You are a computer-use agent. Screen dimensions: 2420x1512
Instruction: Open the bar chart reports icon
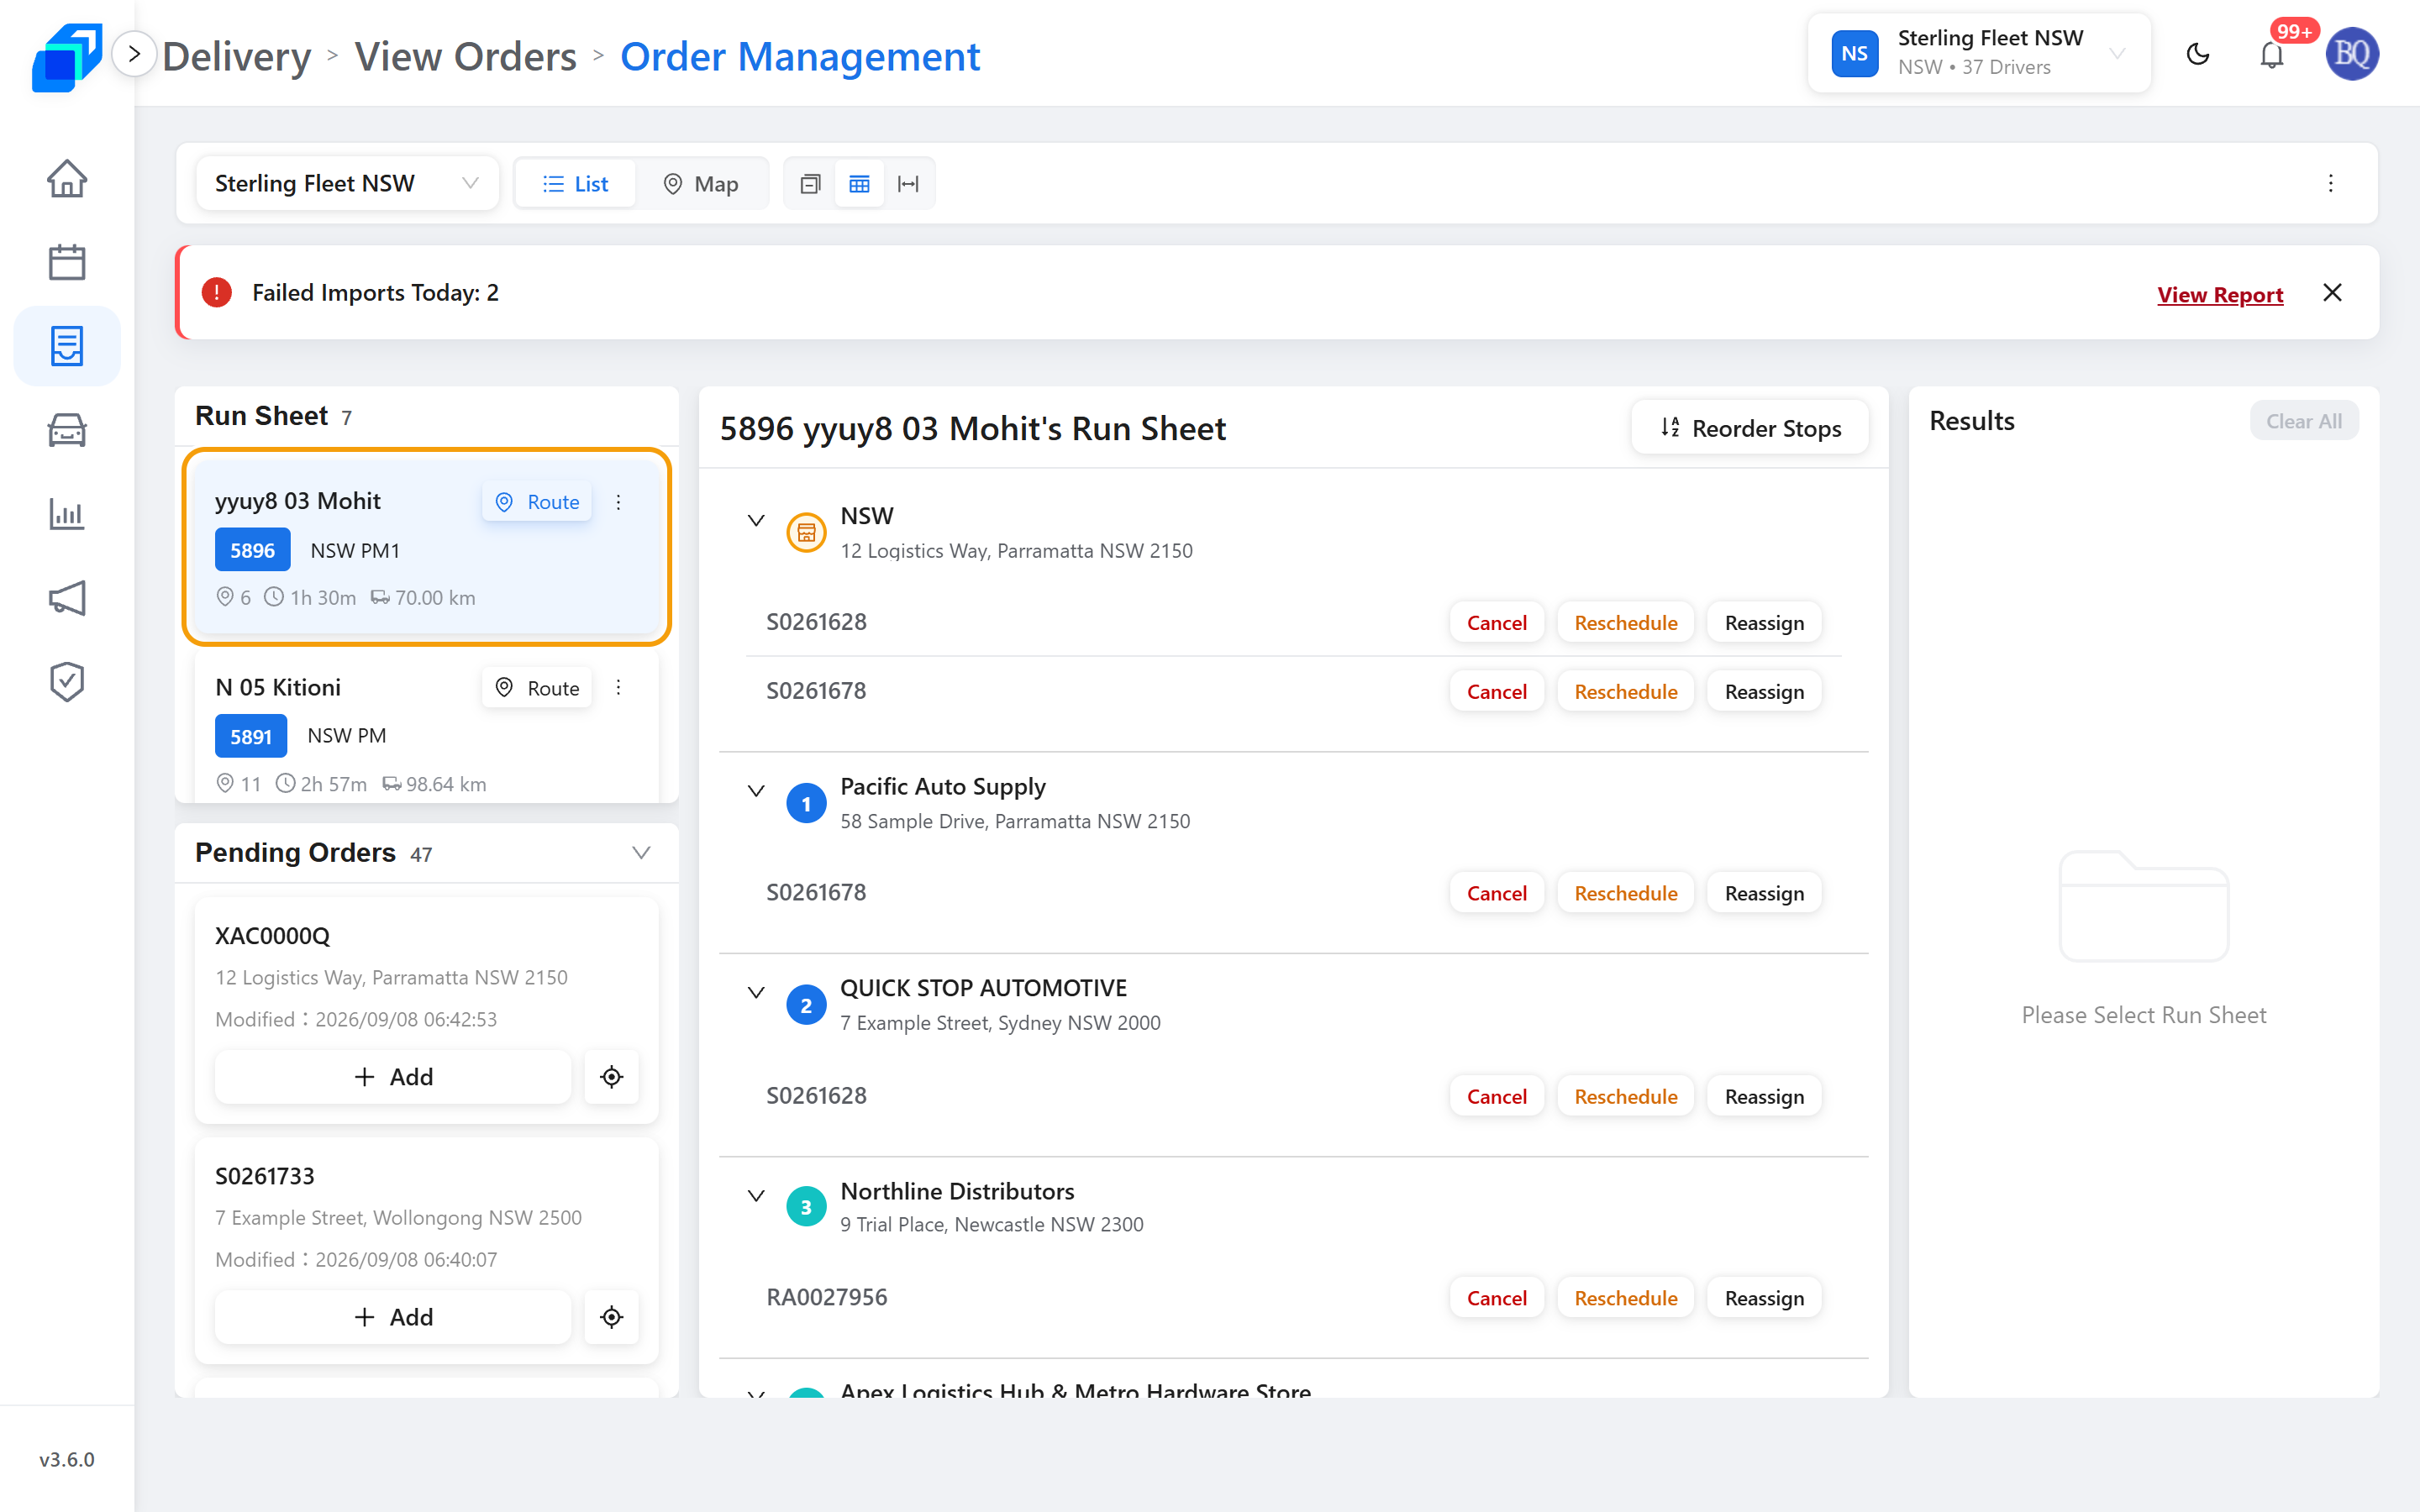point(67,514)
